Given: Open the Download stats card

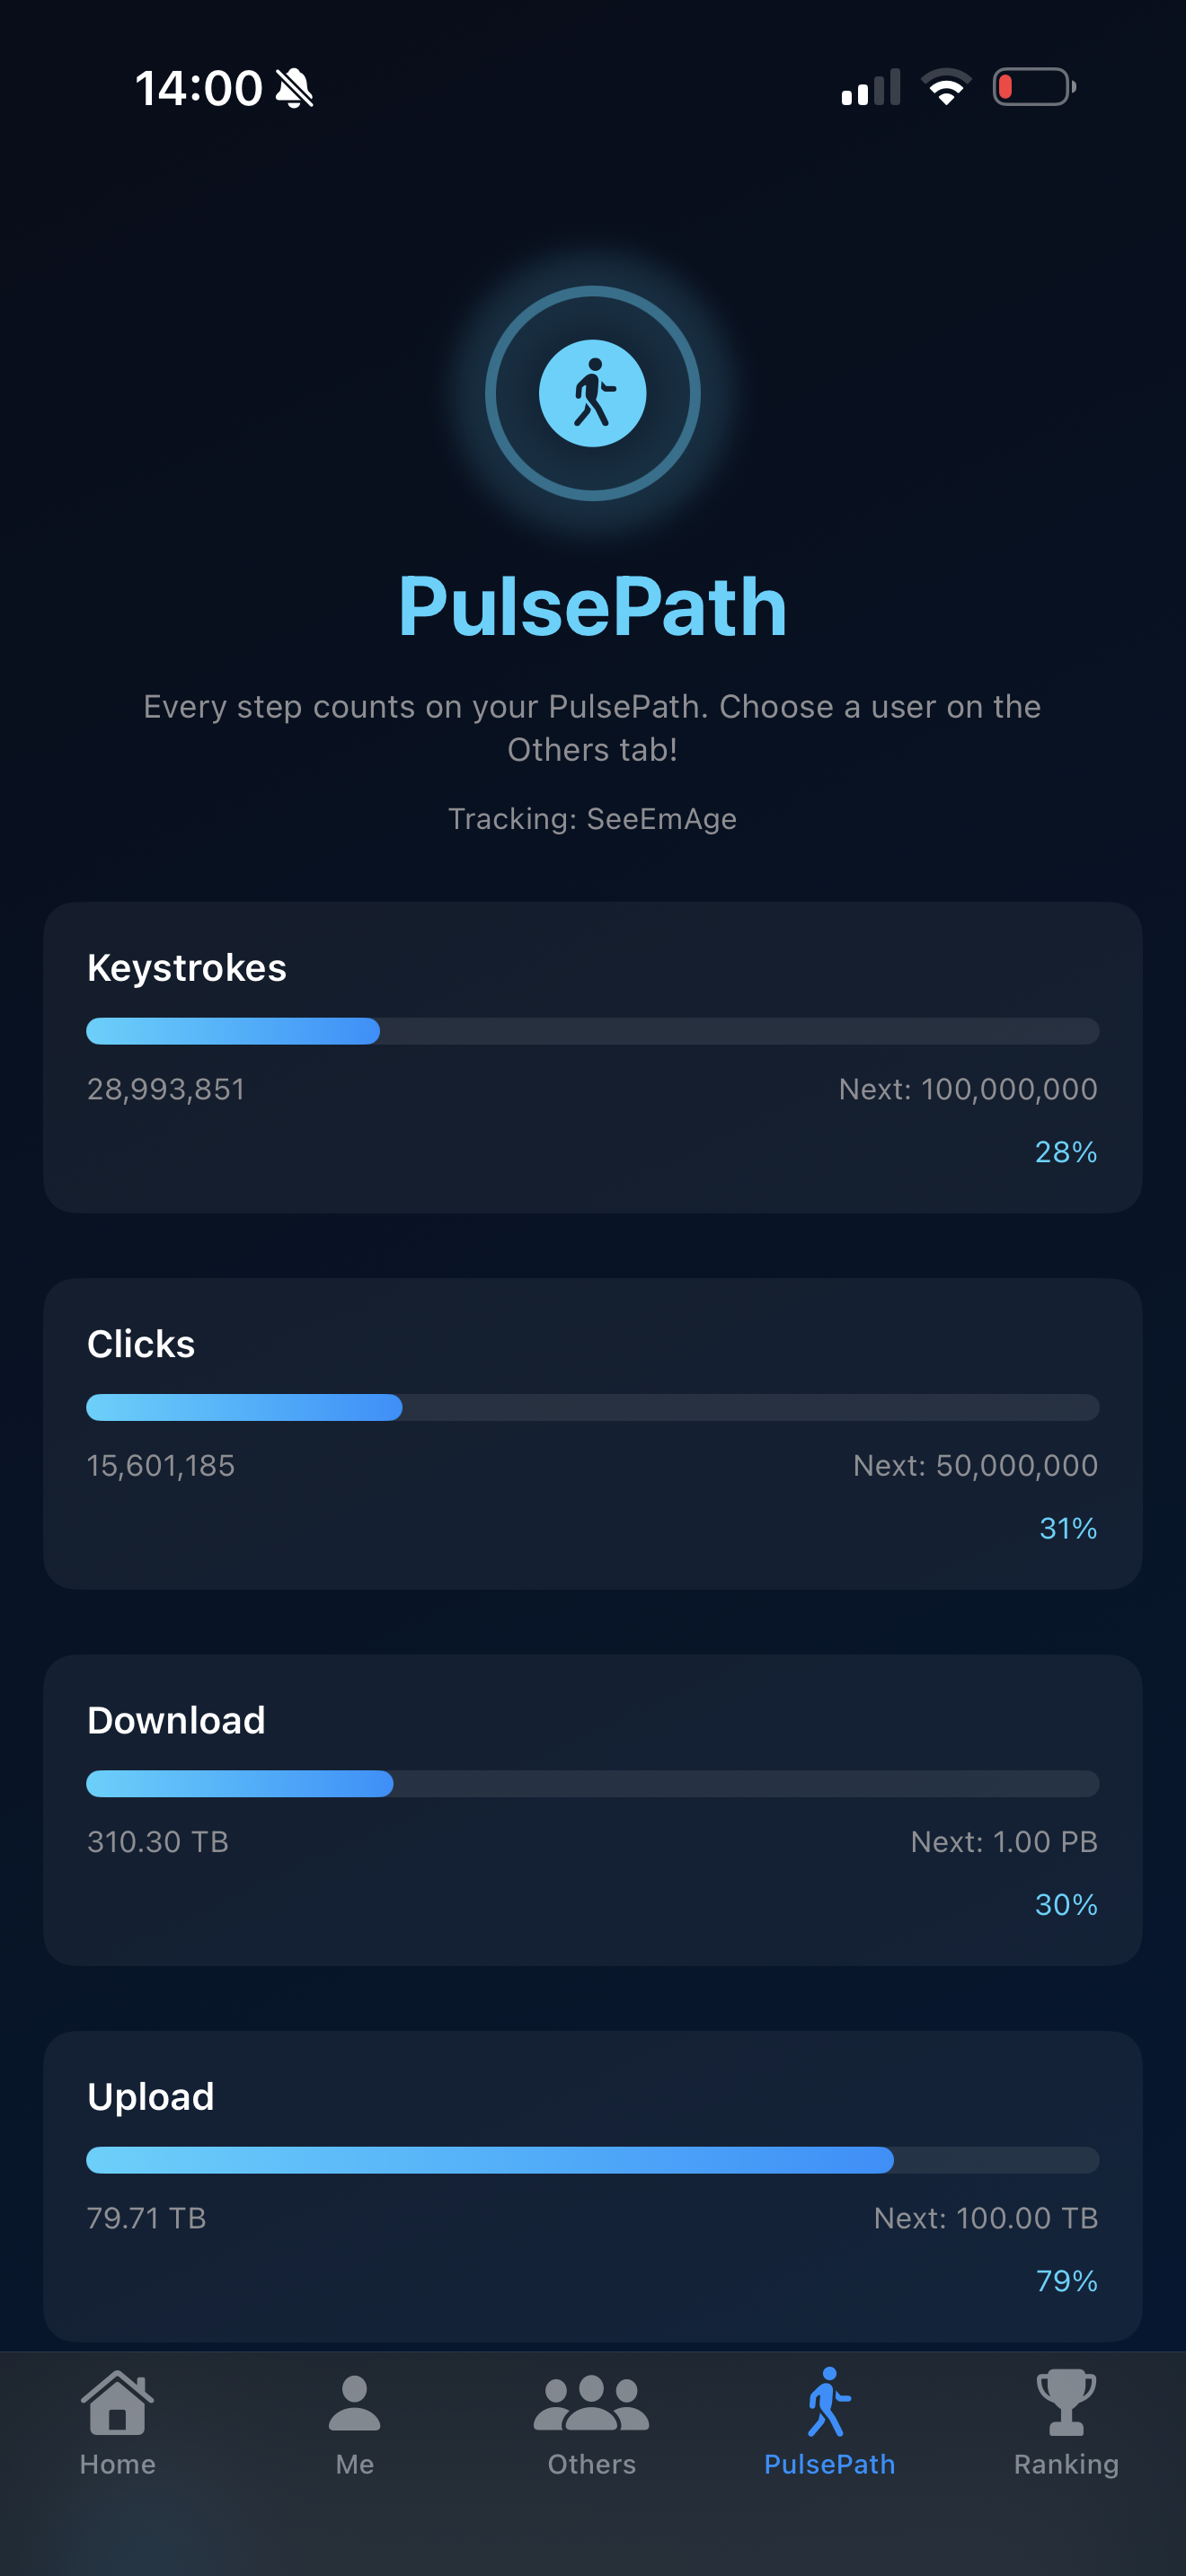Looking at the screenshot, I should coord(592,1810).
